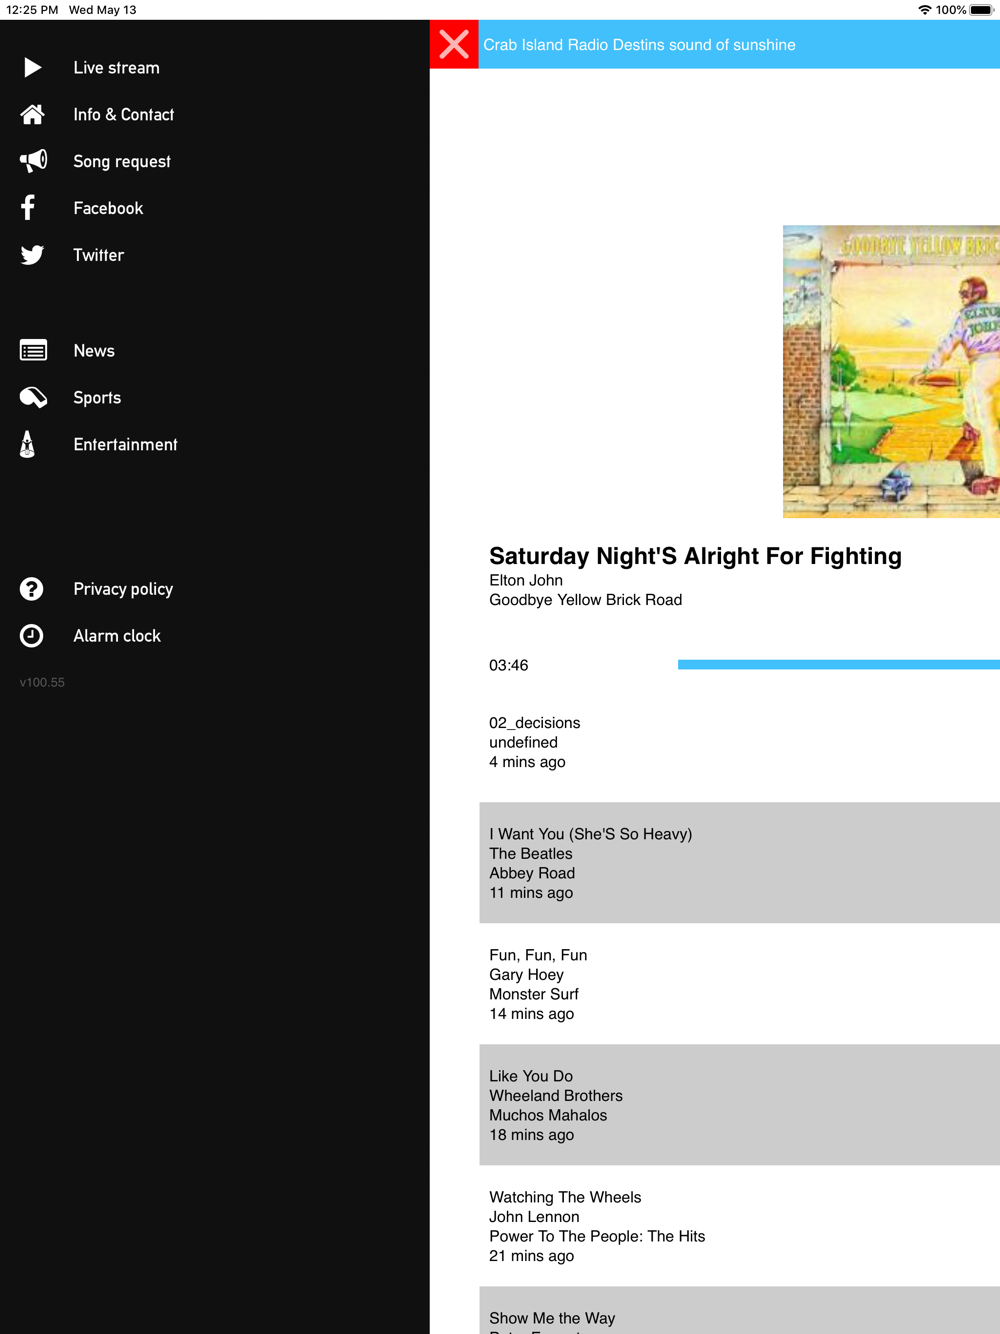Click the song progress bar
Screen dimensions: 1000x1334
tap(839, 665)
